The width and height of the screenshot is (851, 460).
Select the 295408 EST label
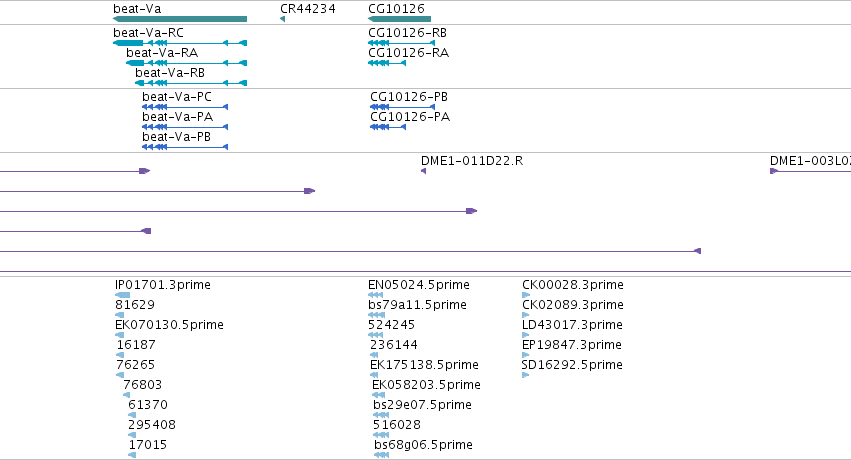pos(152,425)
